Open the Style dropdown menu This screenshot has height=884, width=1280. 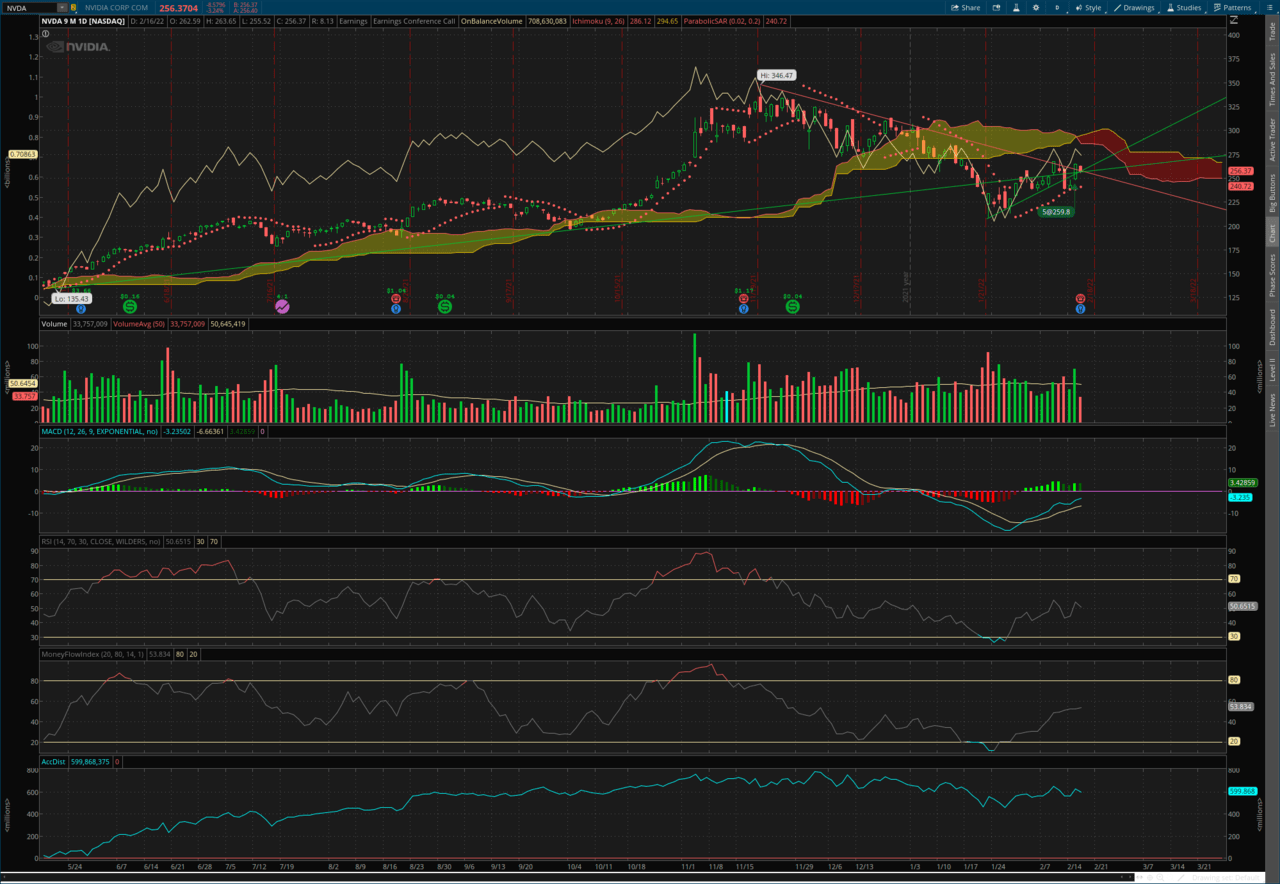point(1088,8)
